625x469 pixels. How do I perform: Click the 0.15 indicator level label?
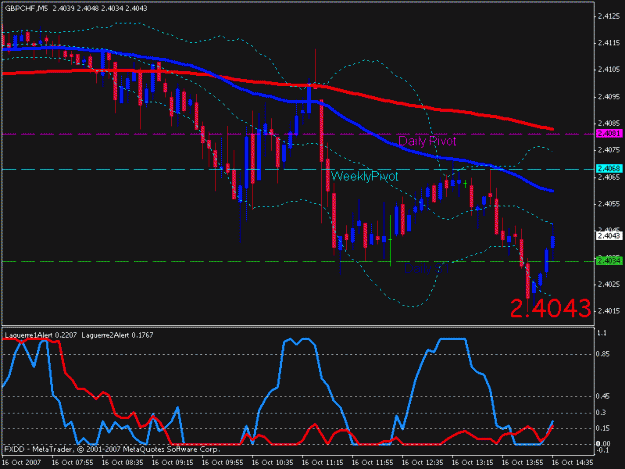603,428
